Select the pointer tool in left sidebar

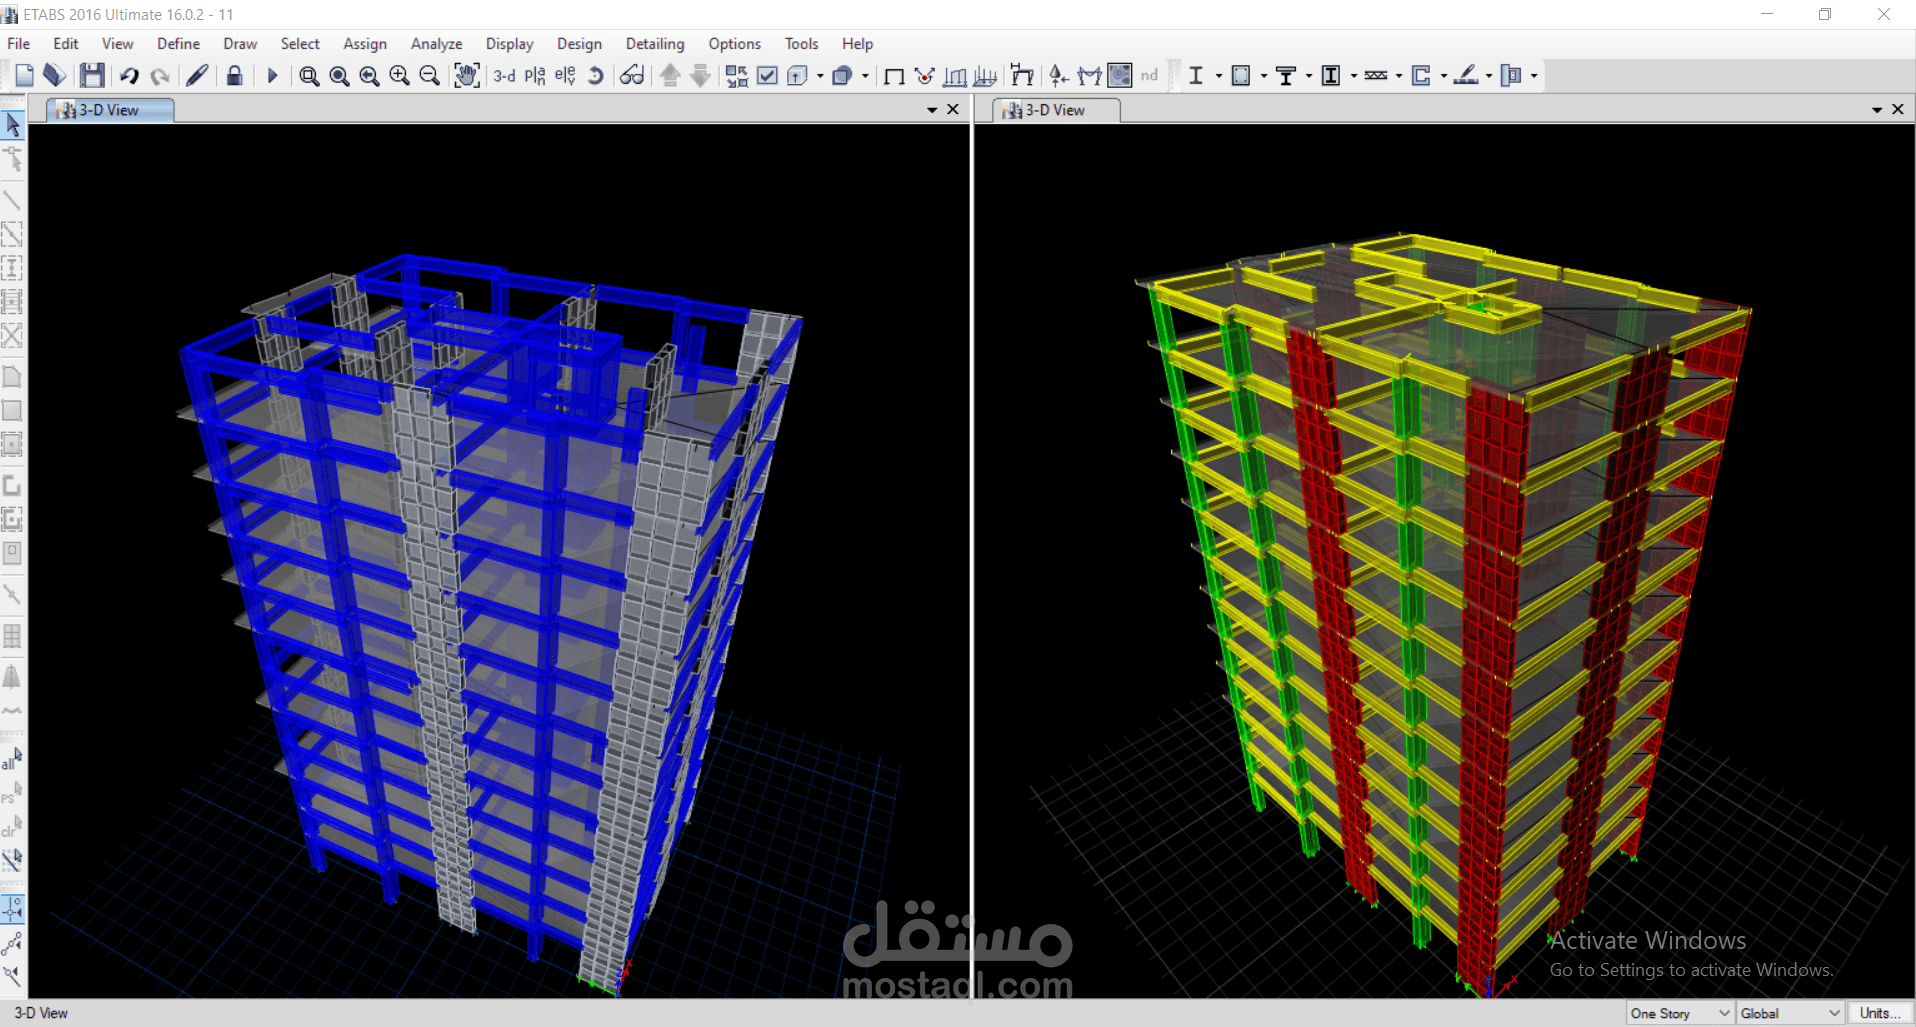[13, 125]
